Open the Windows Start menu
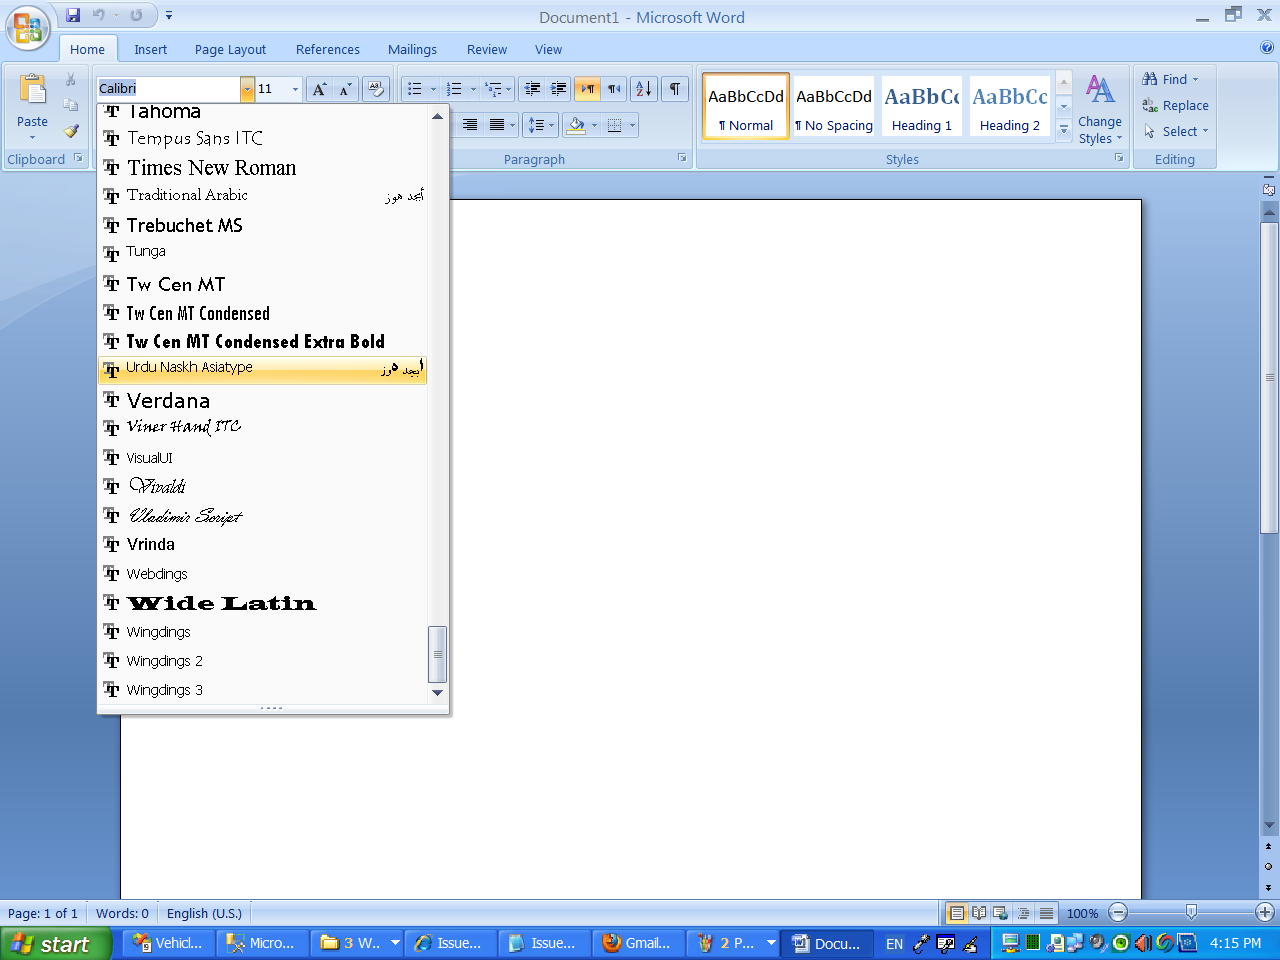Screen dimensions: 1280x960 tap(56, 943)
